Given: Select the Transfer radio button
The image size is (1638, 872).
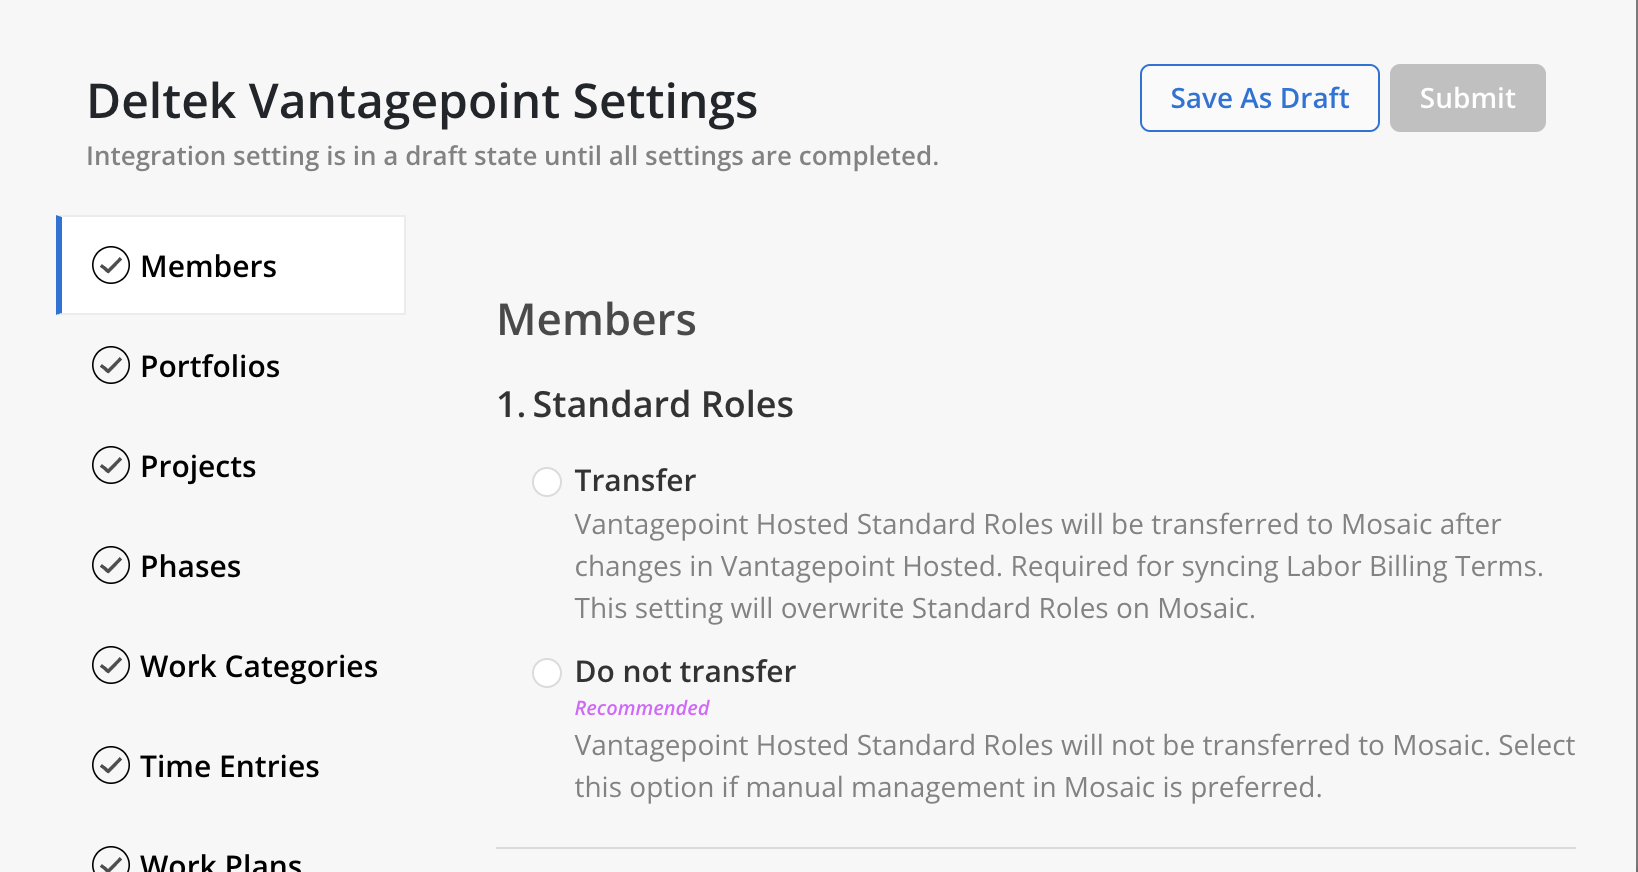Looking at the screenshot, I should (547, 482).
